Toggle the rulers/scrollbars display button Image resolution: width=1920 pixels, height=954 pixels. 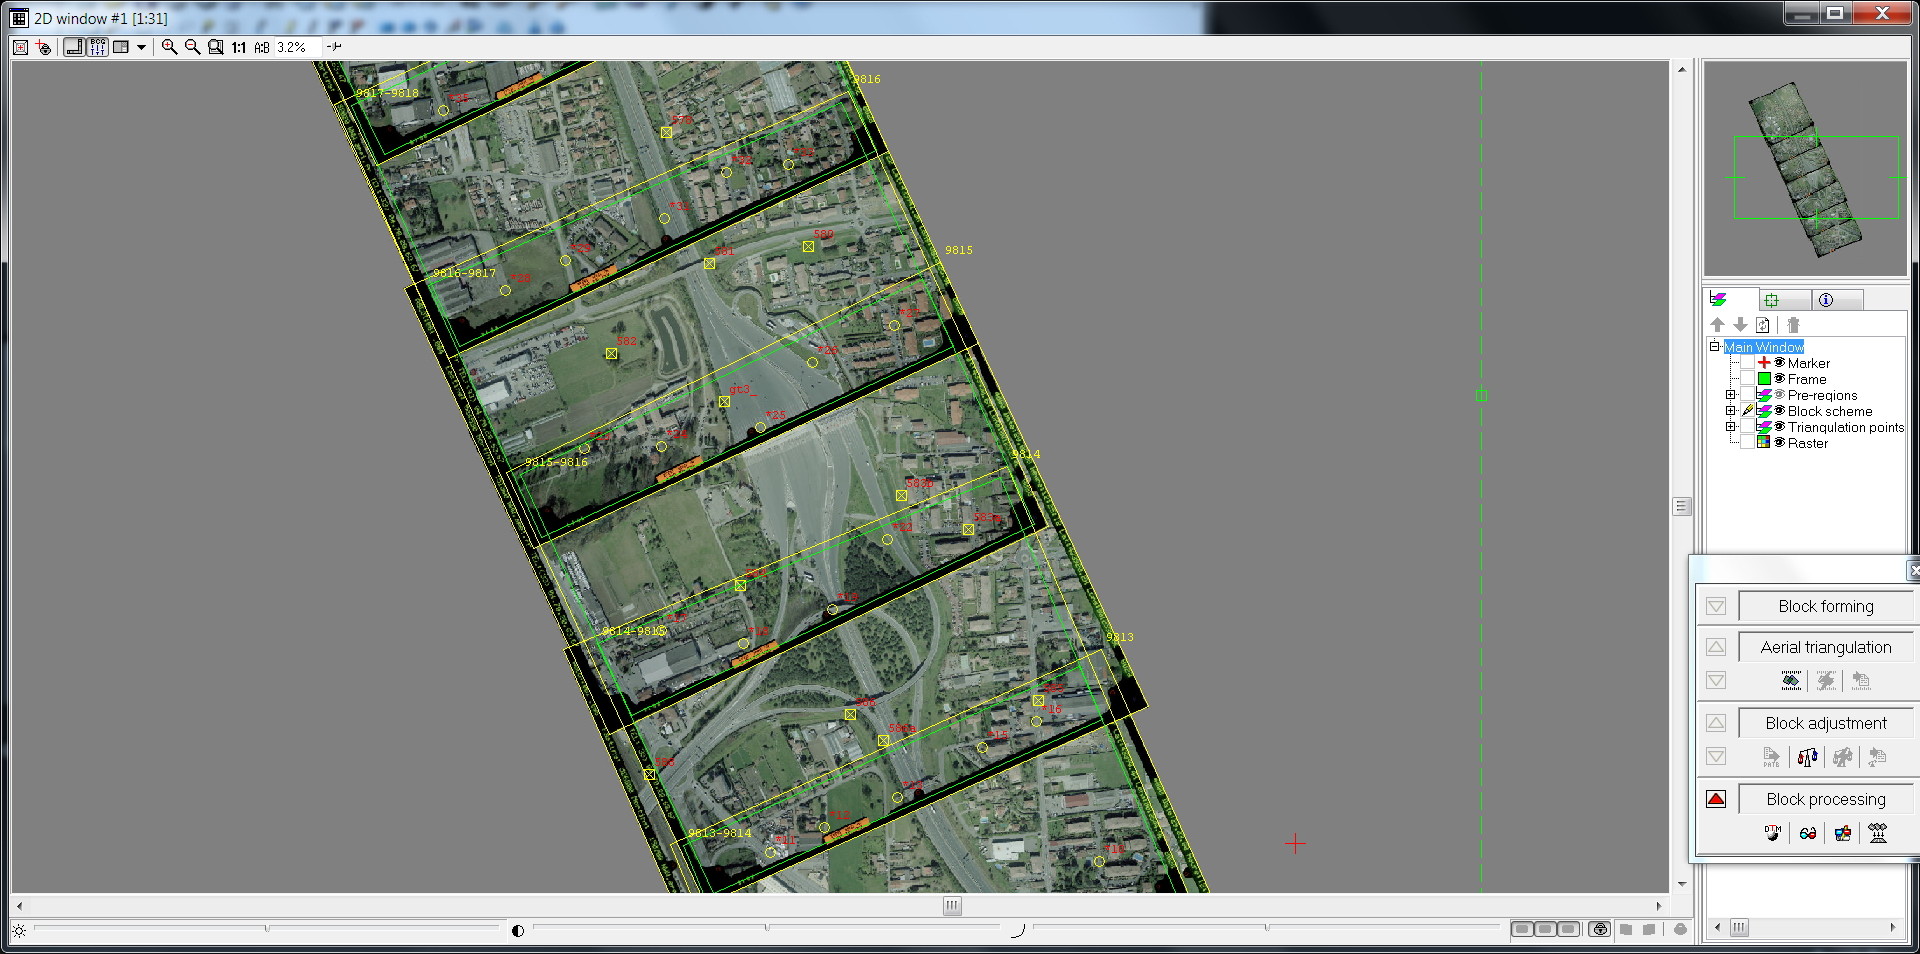click(x=74, y=47)
